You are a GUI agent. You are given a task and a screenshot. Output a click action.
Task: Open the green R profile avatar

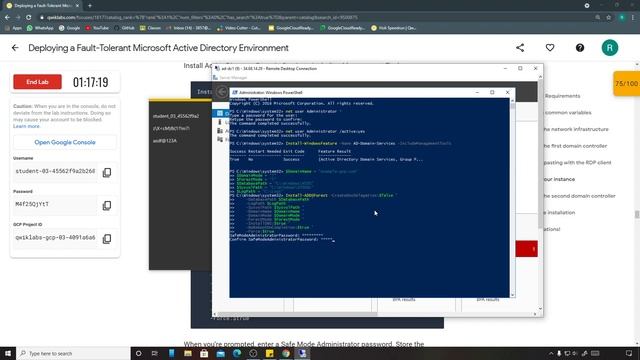(x=610, y=48)
